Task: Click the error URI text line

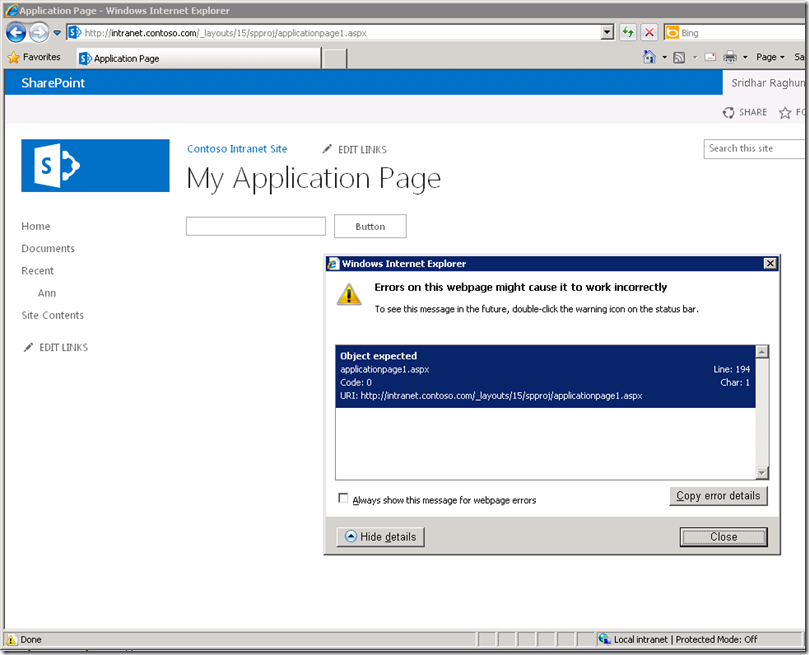Action: coord(491,396)
